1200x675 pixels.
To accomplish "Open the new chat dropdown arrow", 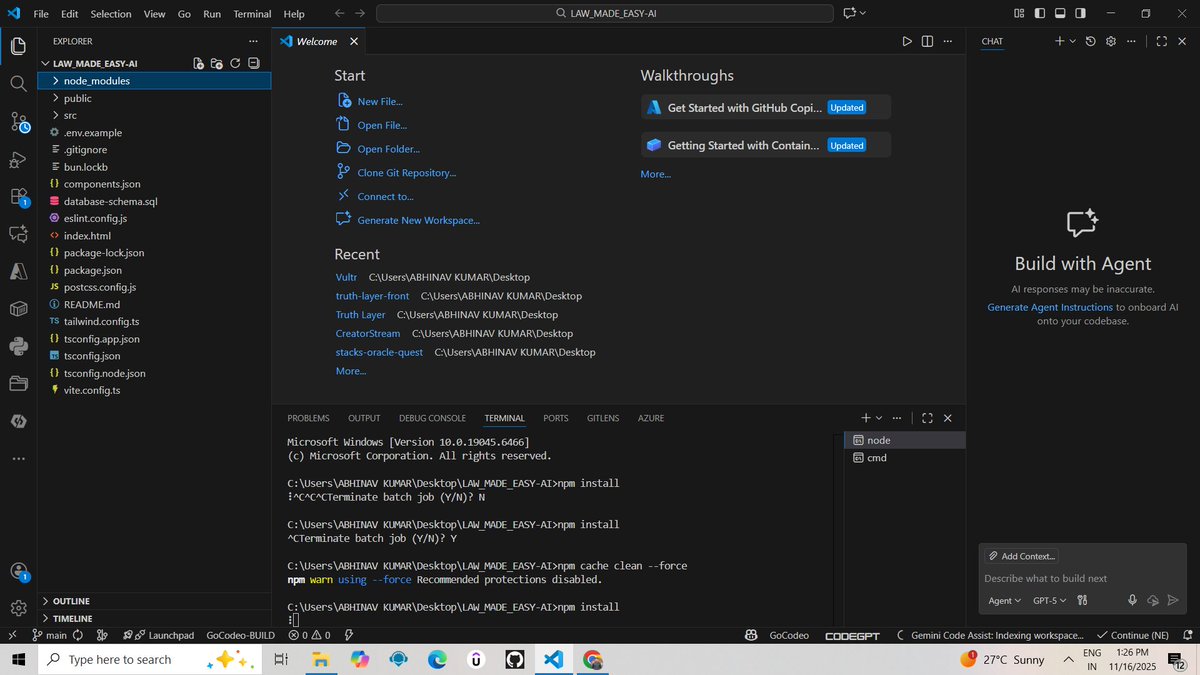I will tap(1073, 41).
